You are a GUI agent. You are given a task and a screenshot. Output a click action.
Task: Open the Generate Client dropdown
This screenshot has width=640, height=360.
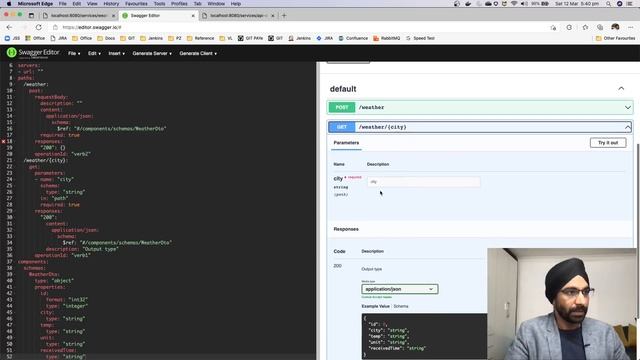point(198,53)
